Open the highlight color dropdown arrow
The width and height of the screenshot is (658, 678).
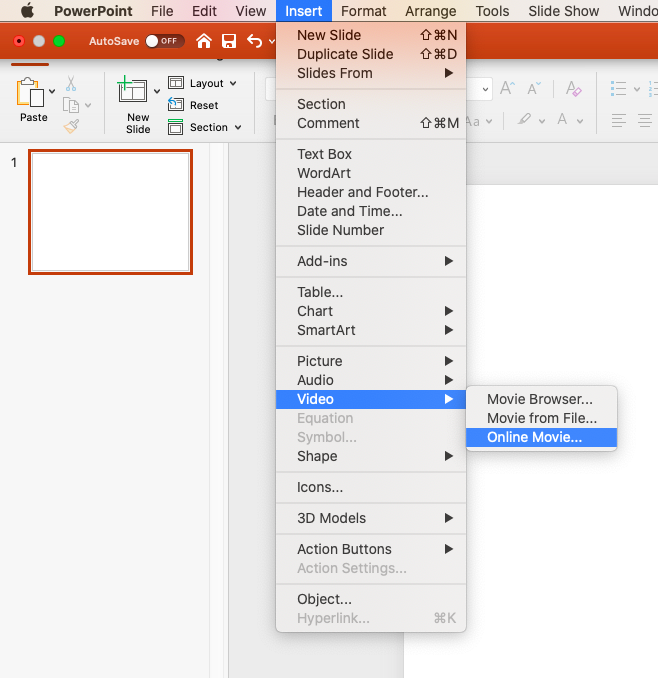pyautogui.click(x=542, y=121)
